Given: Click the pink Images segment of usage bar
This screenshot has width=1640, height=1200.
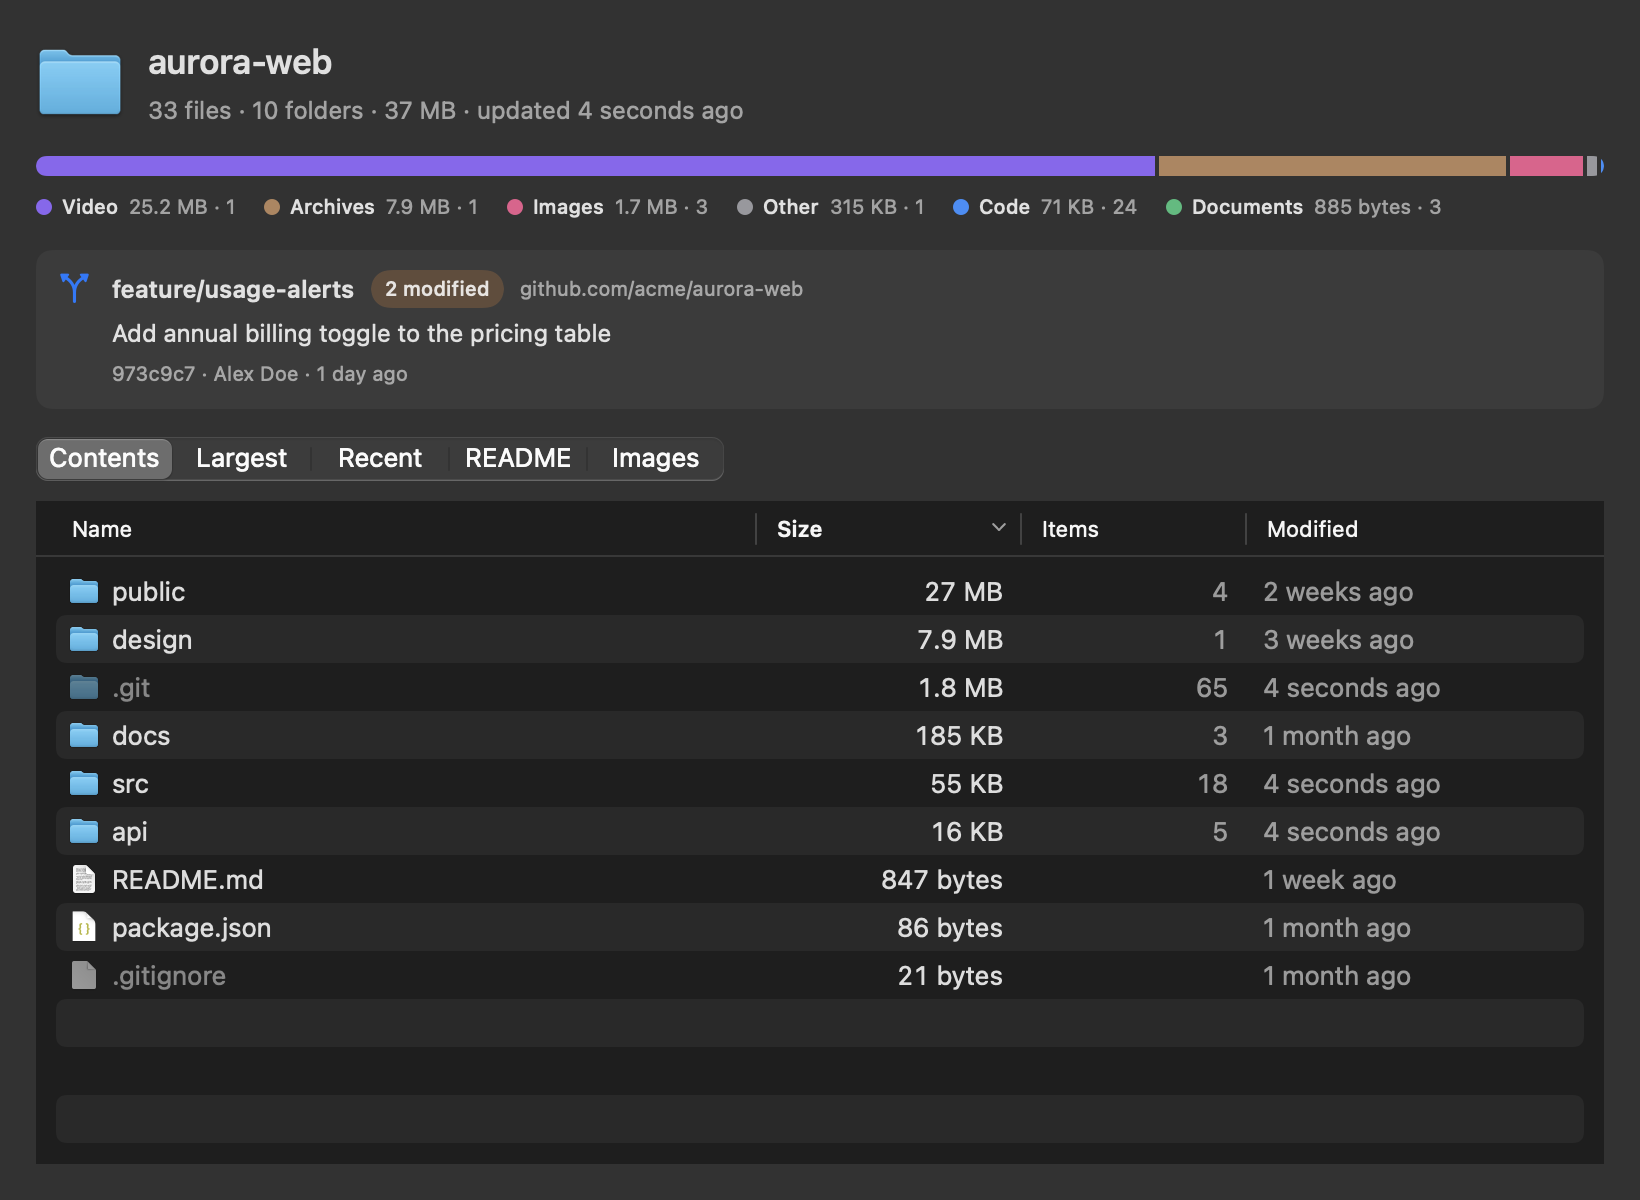Looking at the screenshot, I should pyautogui.click(x=1546, y=166).
